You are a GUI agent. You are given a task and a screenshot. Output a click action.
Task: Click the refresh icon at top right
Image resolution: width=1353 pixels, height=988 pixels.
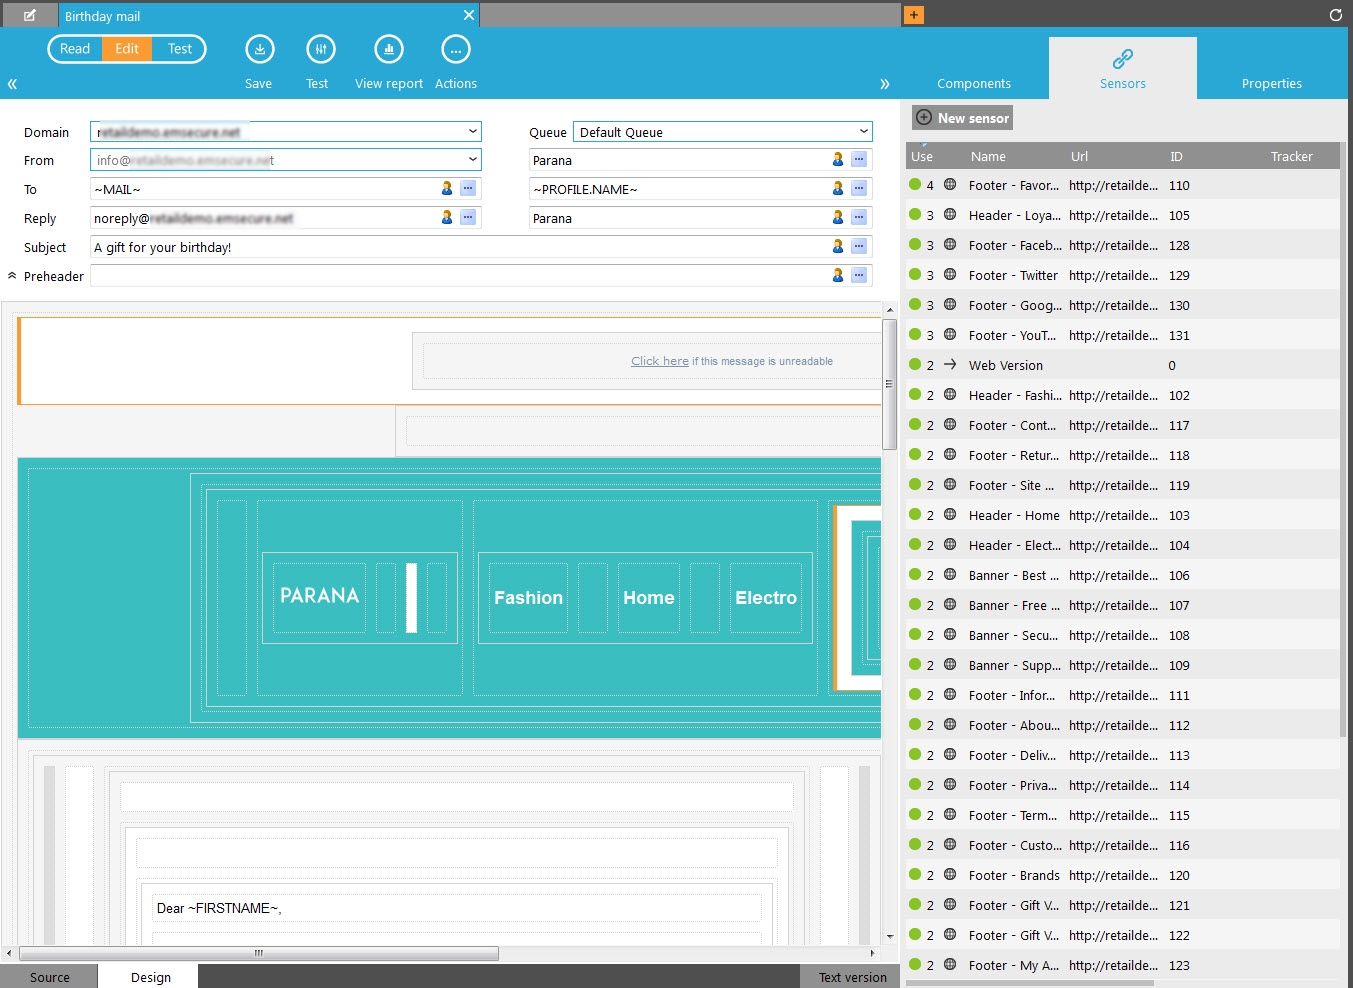click(1335, 15)
